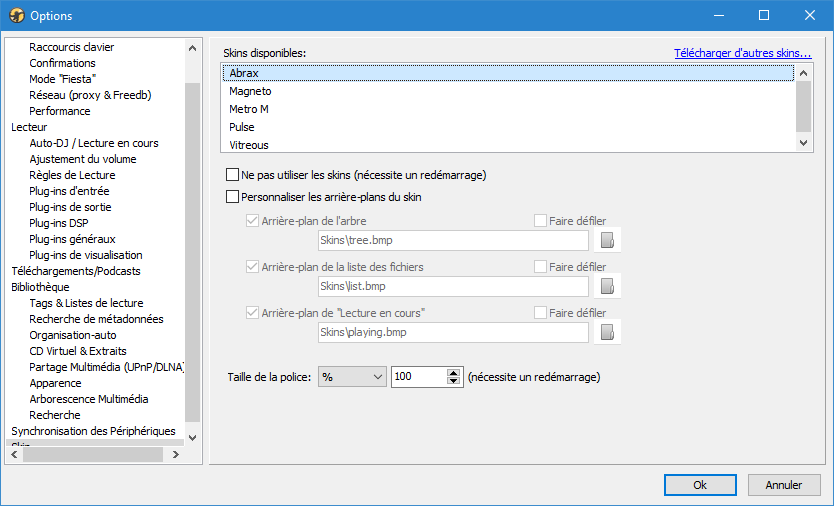Confirm with the Ok button
834x506 pixels.
[700, 485]
